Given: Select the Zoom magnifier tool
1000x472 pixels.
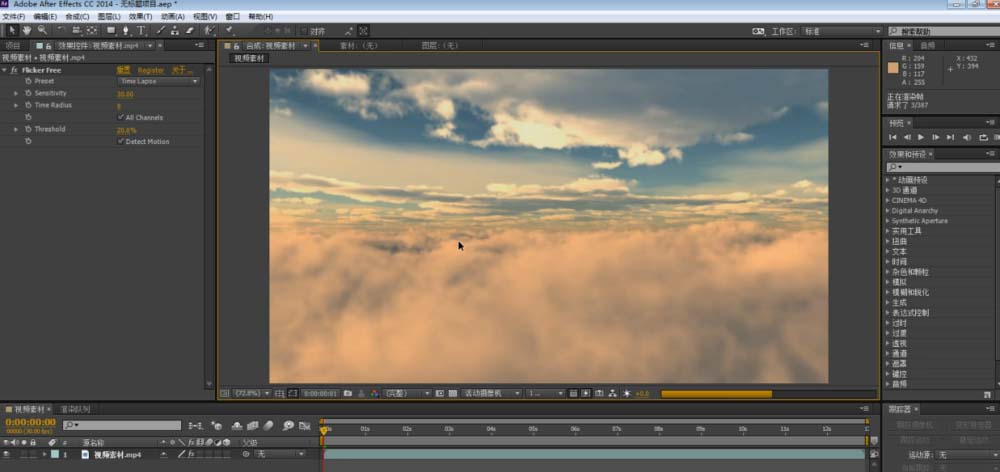Looking at the screenshot, I should click(42, 30).
